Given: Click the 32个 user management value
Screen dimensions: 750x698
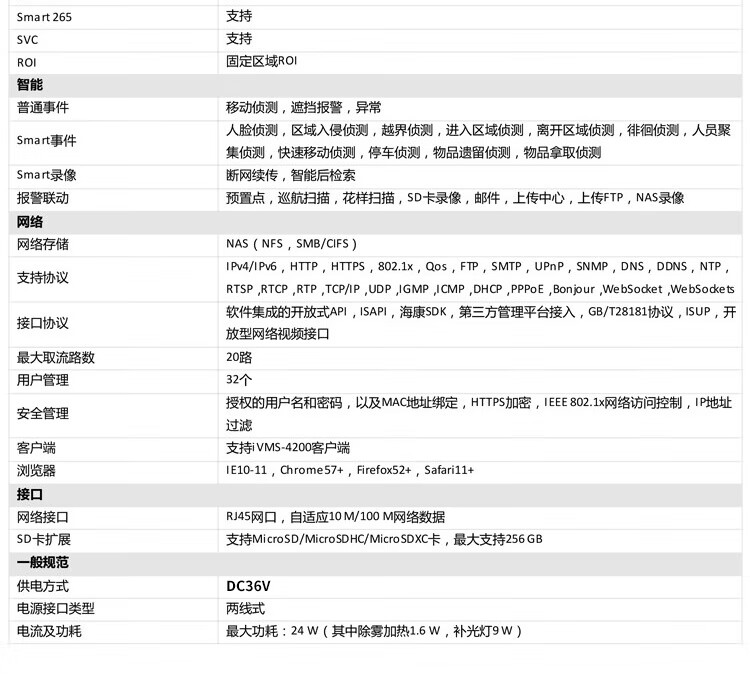Looking at the screenshot, I should coord(238,380).
